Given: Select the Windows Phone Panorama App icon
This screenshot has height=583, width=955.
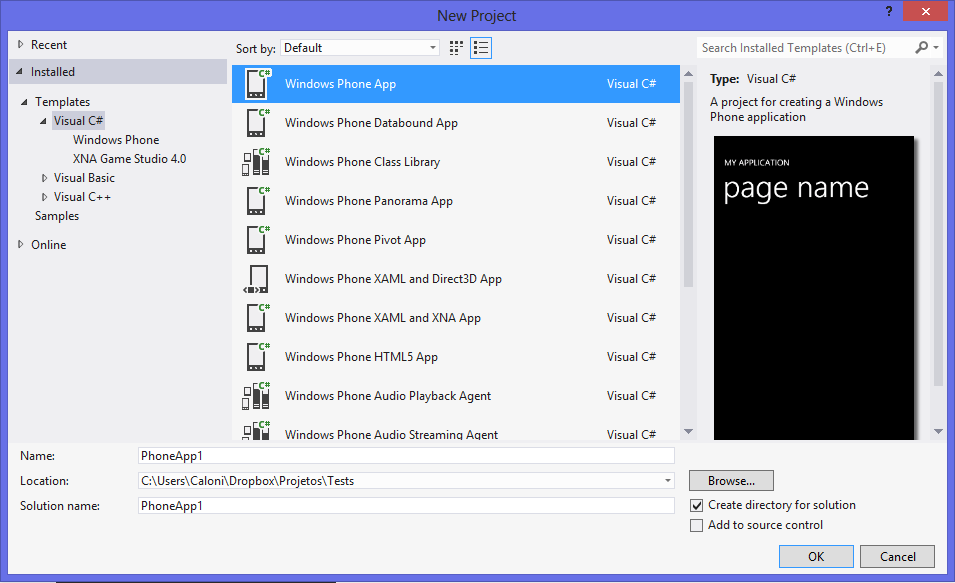Looking at the screenshot, I should click(x=257, y=201).
